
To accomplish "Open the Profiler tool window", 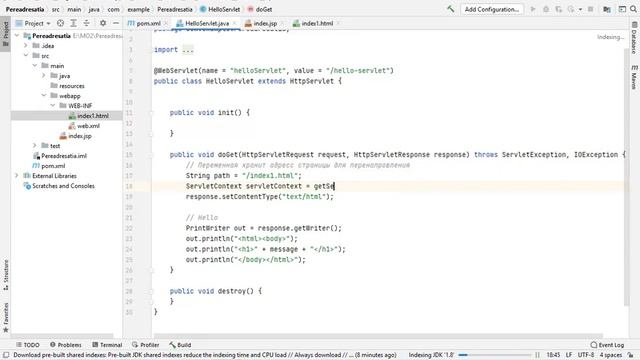I will (x=145, y=345).
